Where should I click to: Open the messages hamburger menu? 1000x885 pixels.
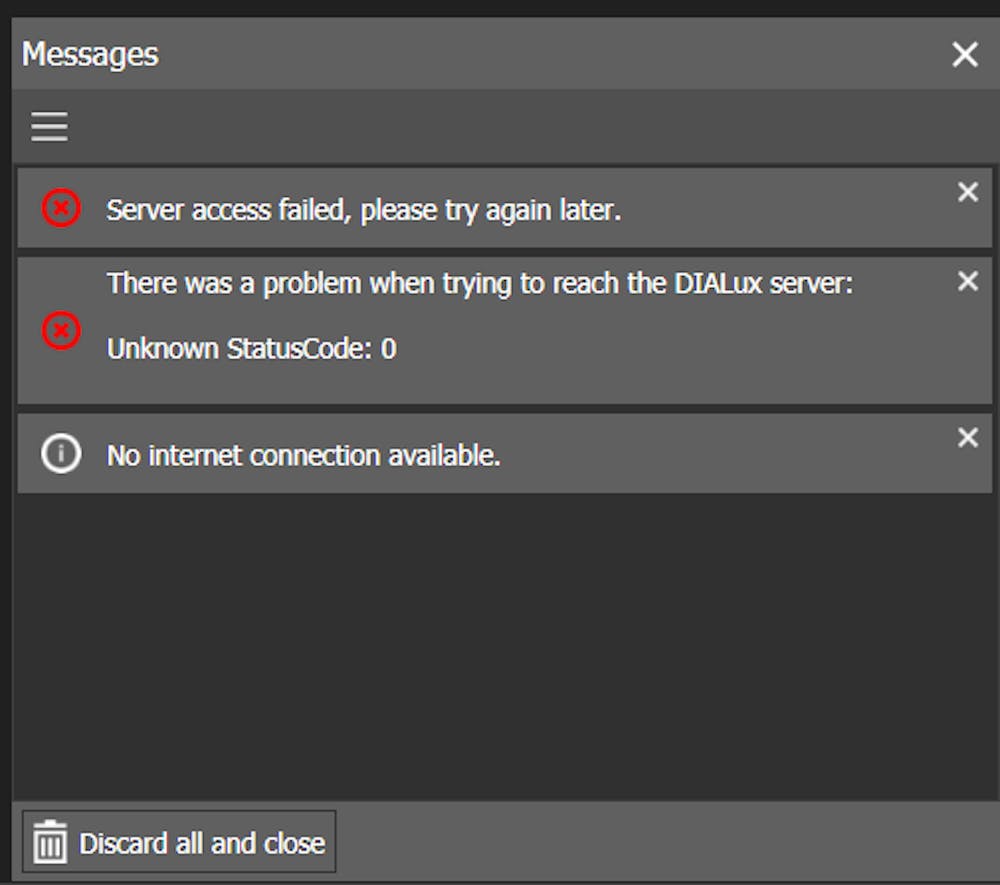(x=49, y=126)
